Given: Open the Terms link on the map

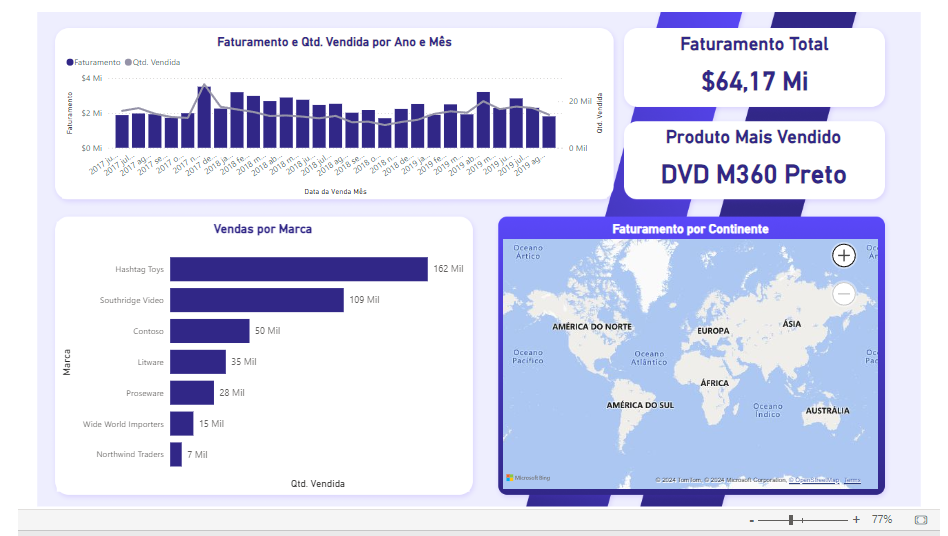Looking at the screenshot, I should tap(852, 480).
